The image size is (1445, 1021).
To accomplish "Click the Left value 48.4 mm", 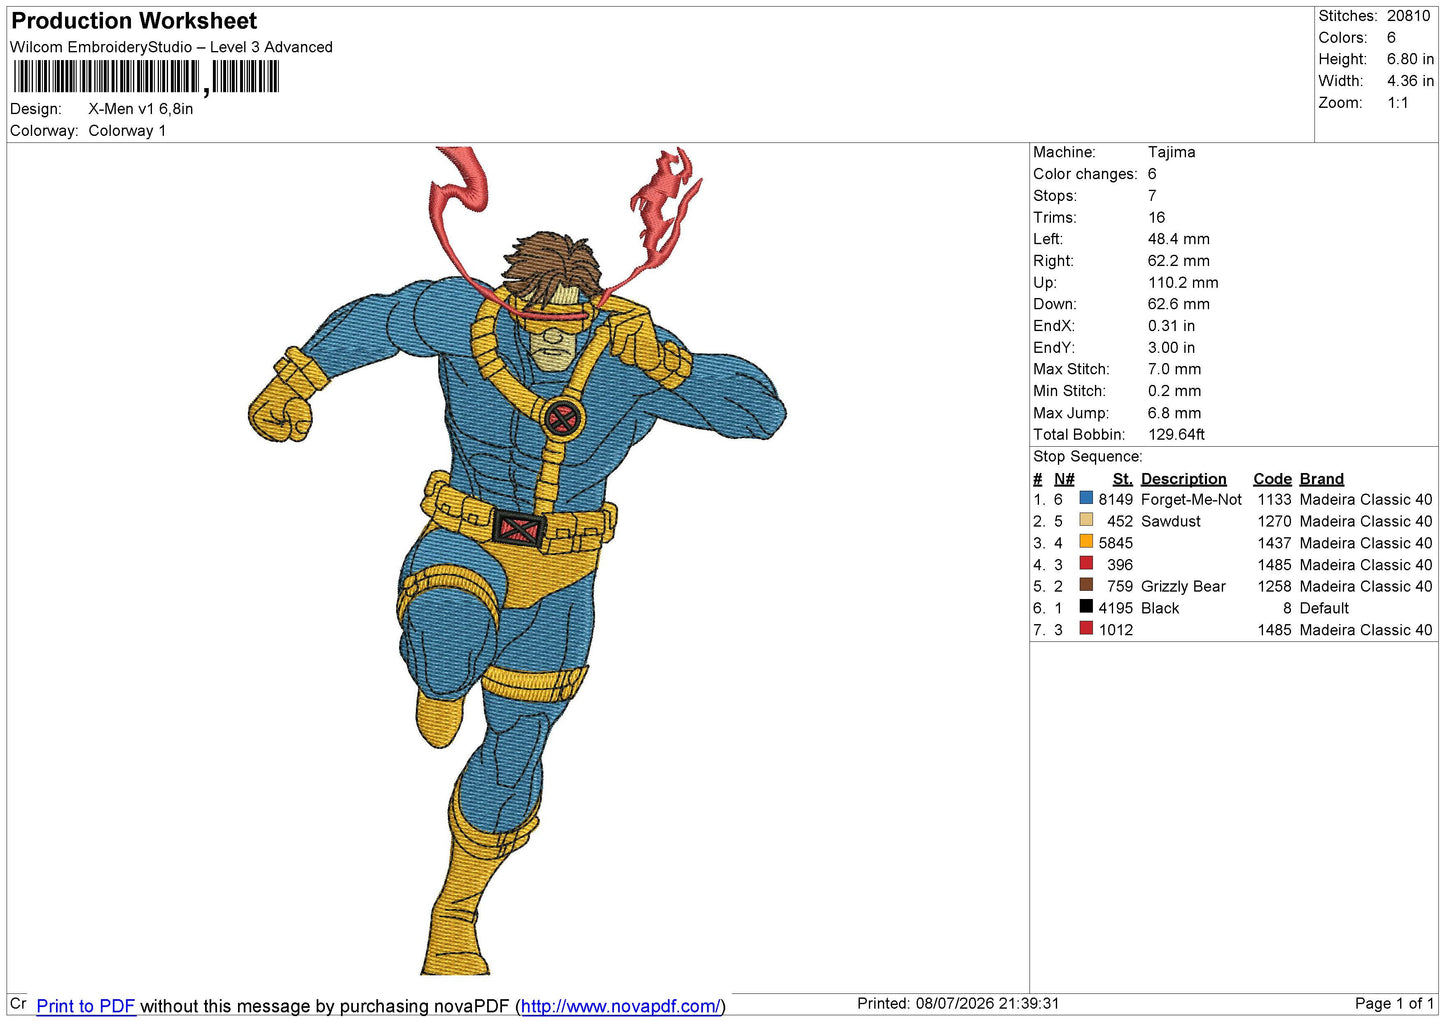I will (x=1179, y=239).
